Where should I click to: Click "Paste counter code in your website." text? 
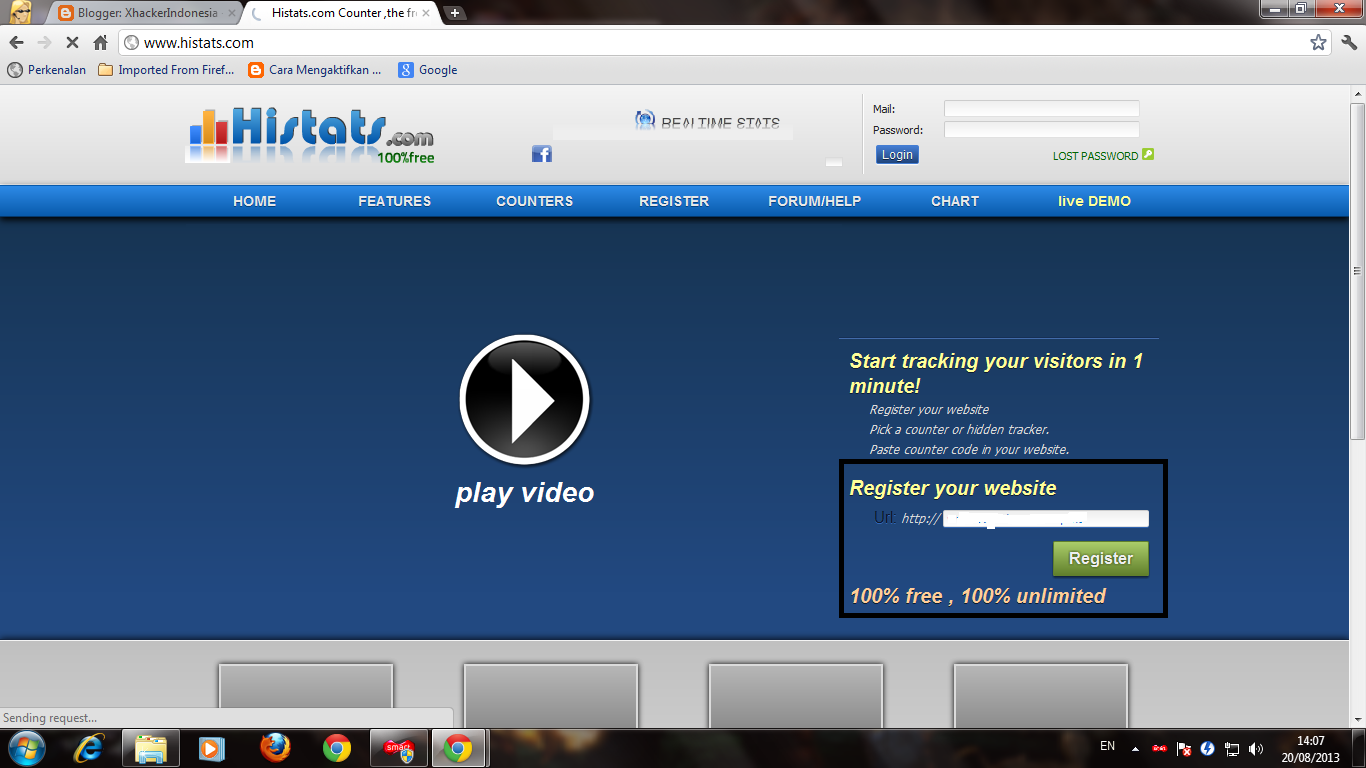click(969, 450)
